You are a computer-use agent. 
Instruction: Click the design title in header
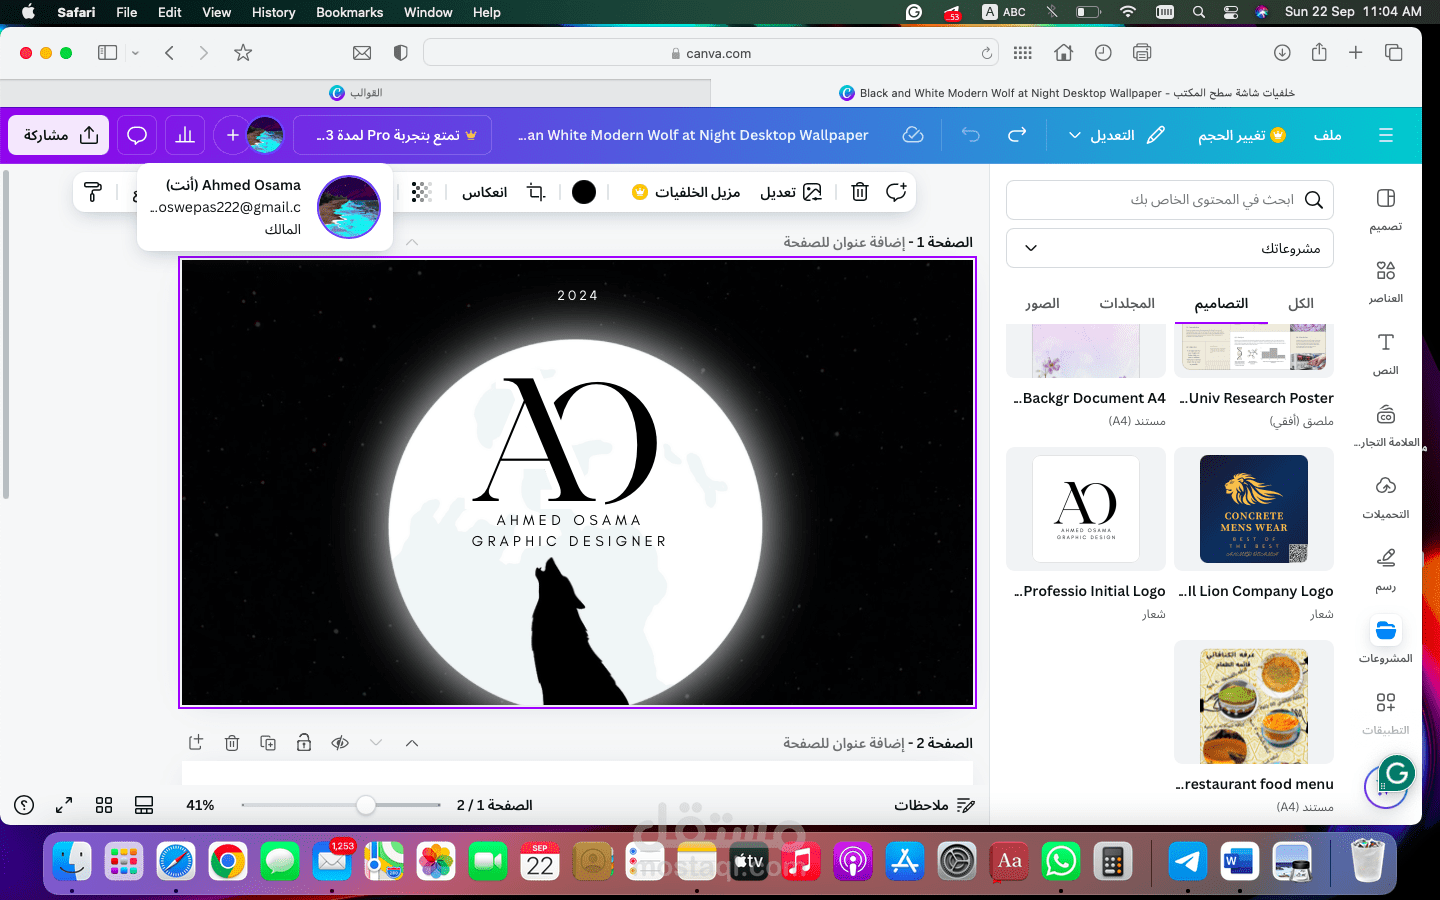tap(693, 135)
